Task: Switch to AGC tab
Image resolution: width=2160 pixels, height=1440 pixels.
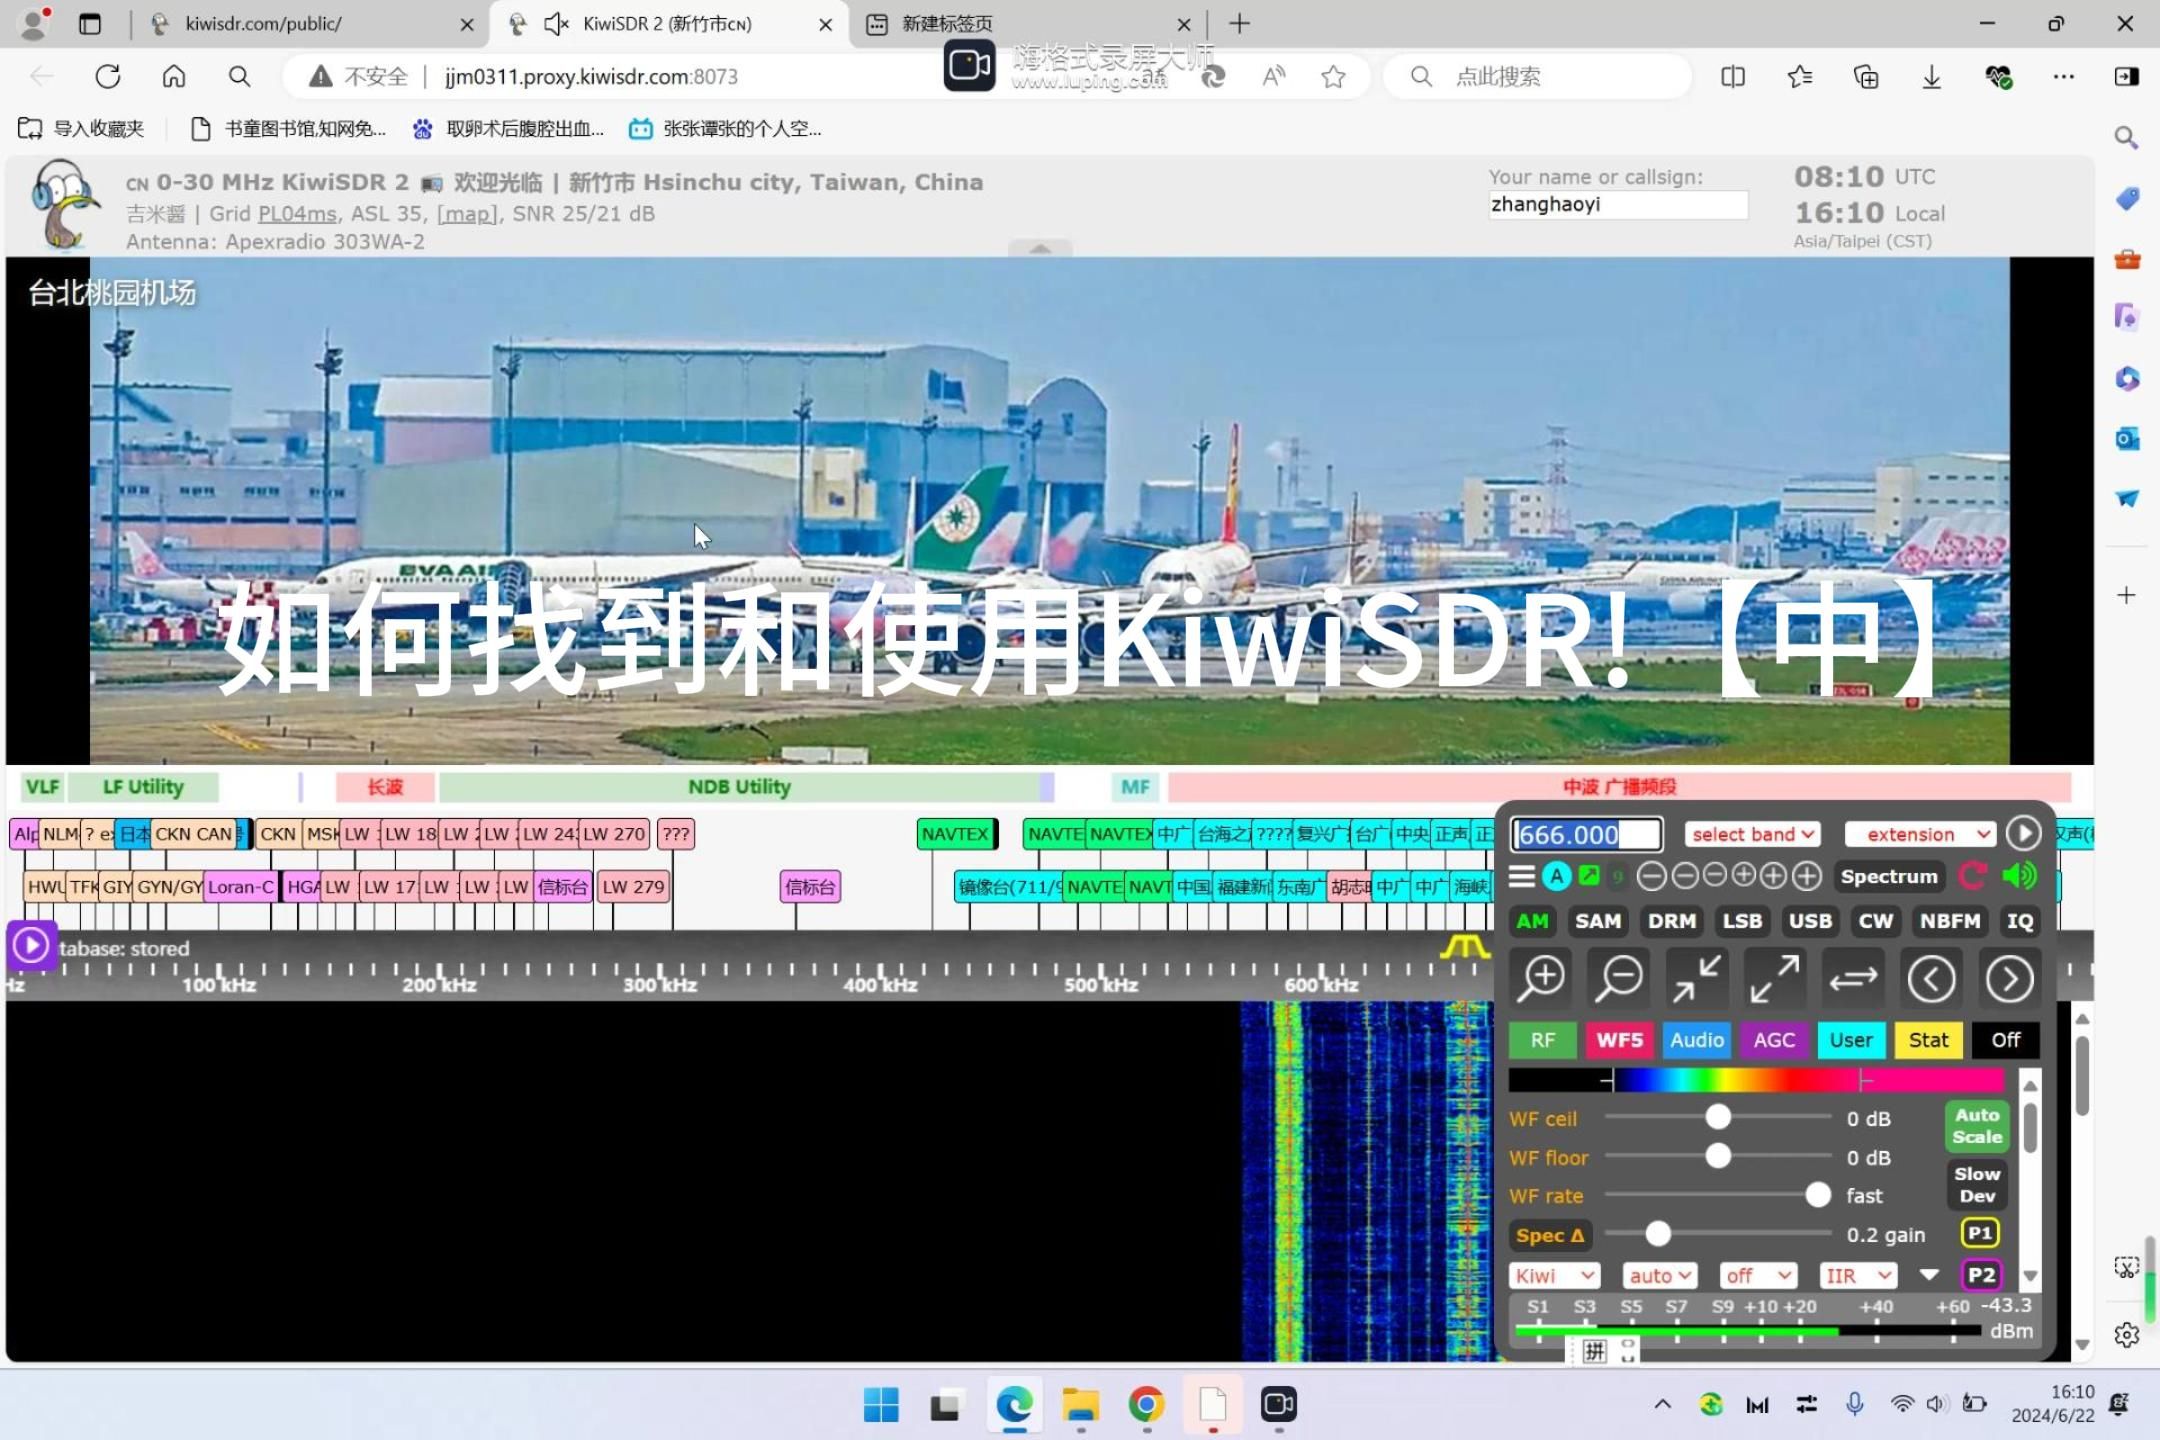Action: coord(1774,1040)
